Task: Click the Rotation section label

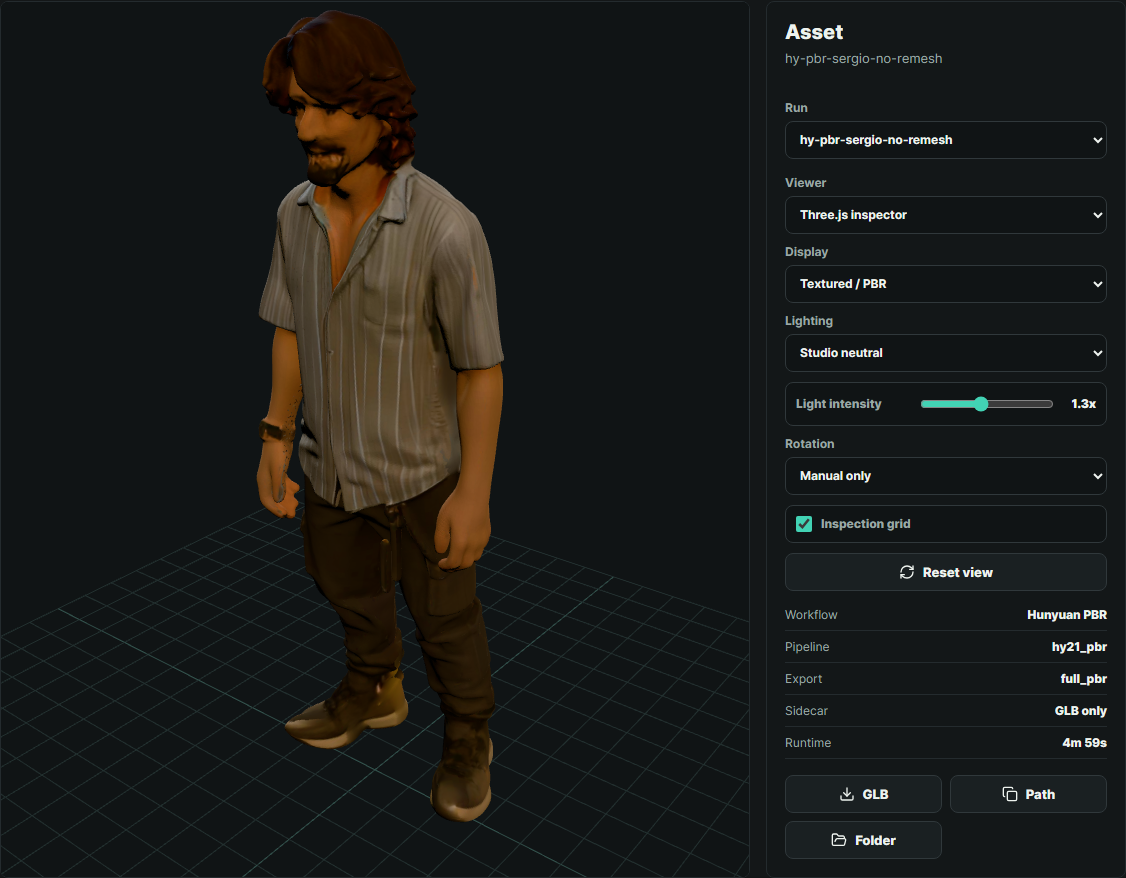Action: pos(809,444)
